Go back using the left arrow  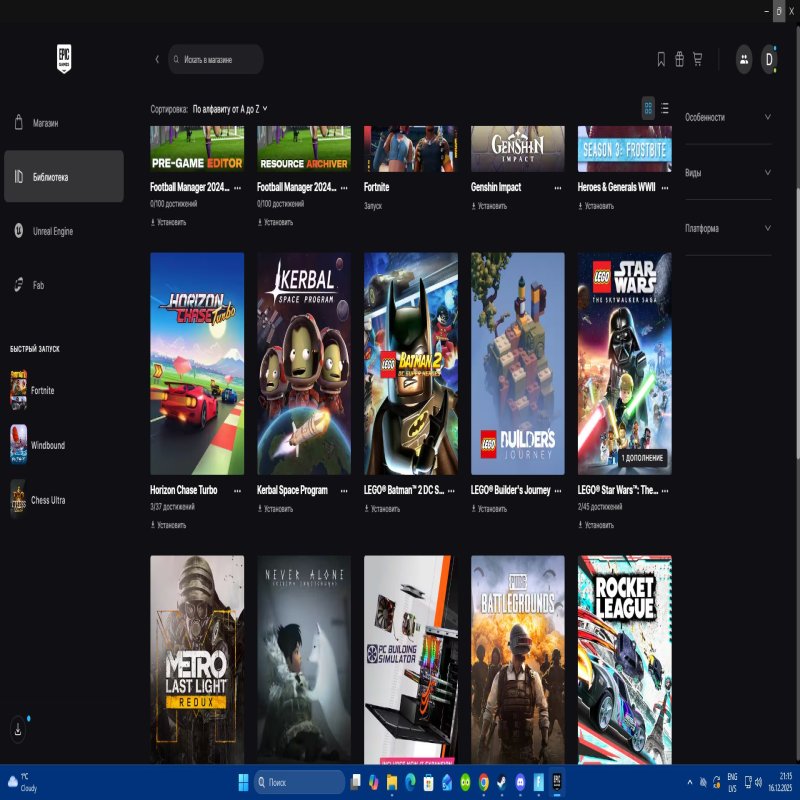(x=157, y=59)
